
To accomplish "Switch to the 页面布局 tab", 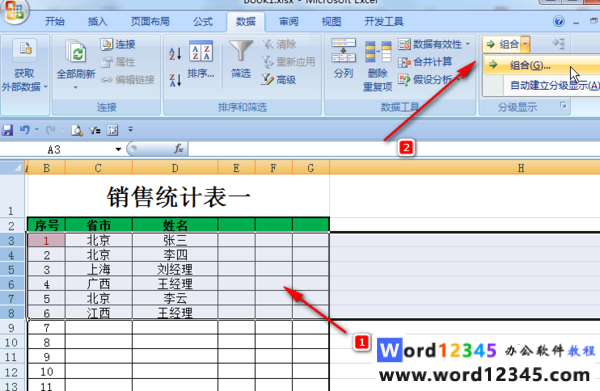I will coord(150,21).
